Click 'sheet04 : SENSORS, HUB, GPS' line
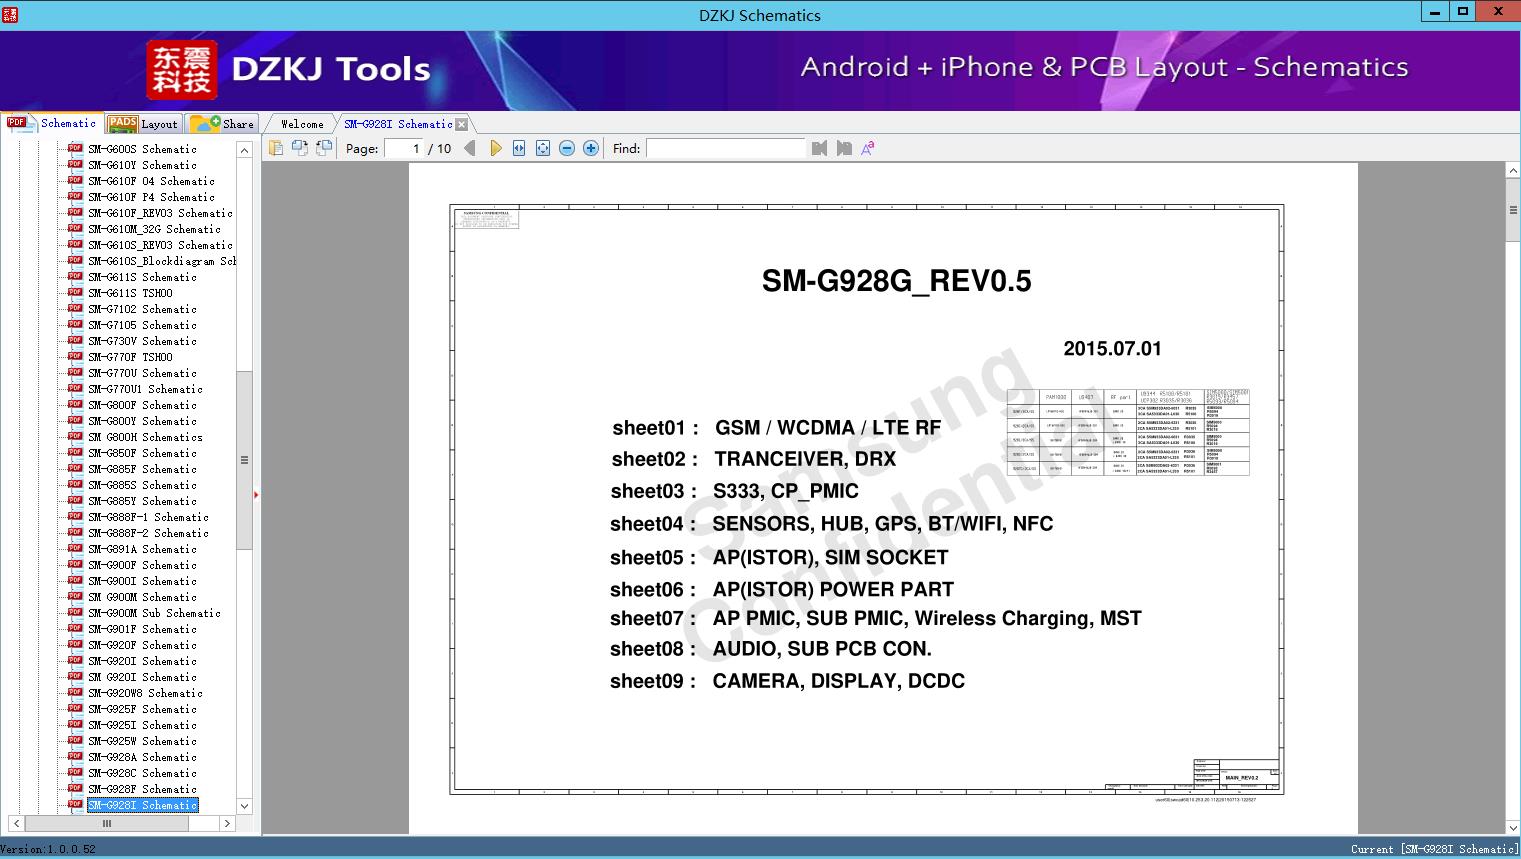The height and width of the screenshot is (859, 1521). (x=831, y=524)
